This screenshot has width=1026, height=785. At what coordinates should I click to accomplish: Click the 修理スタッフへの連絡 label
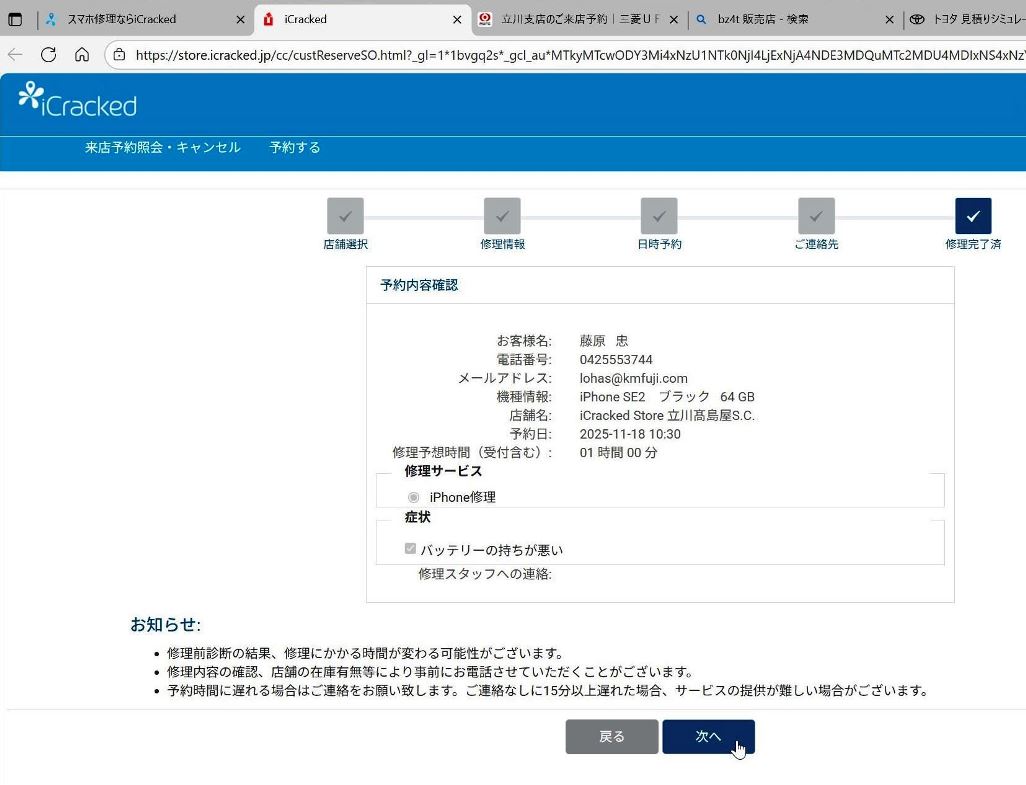tap(485, 574)
